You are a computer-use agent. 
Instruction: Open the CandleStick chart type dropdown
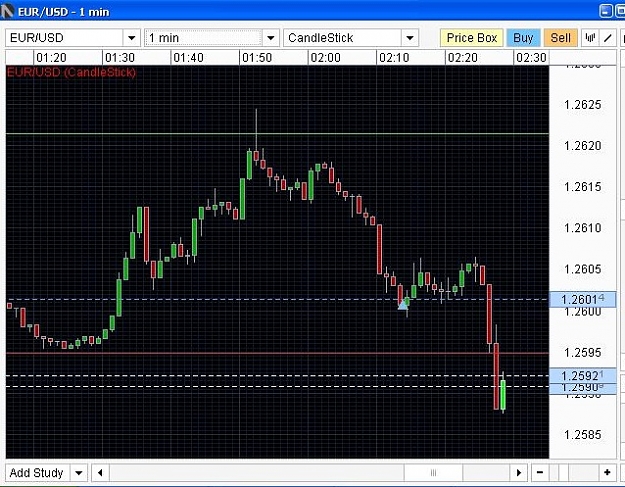(409, 38)
